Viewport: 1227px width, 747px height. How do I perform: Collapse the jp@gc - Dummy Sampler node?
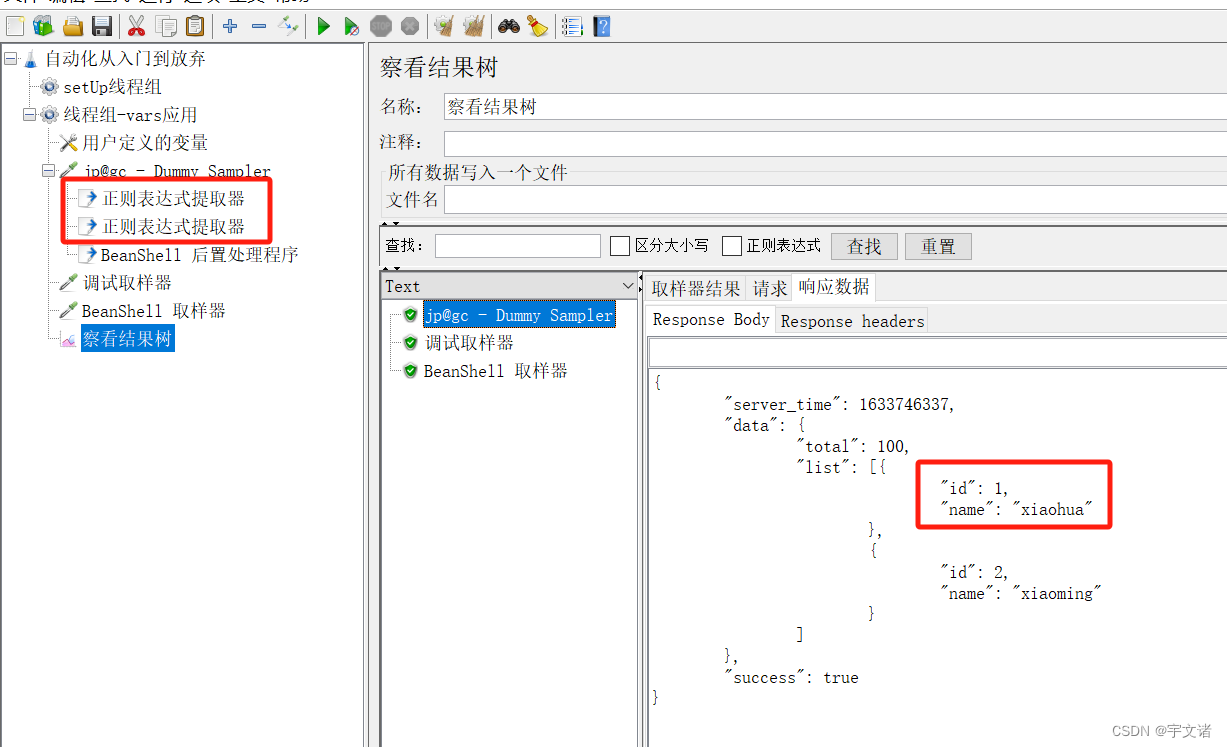click(x=47, y=170)
